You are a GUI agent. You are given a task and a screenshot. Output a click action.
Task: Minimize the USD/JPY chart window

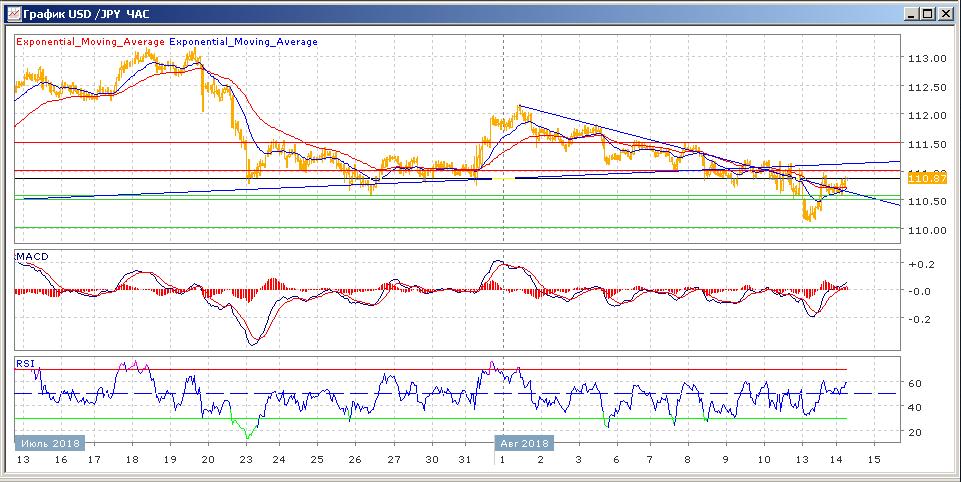(x=912, y=13)
